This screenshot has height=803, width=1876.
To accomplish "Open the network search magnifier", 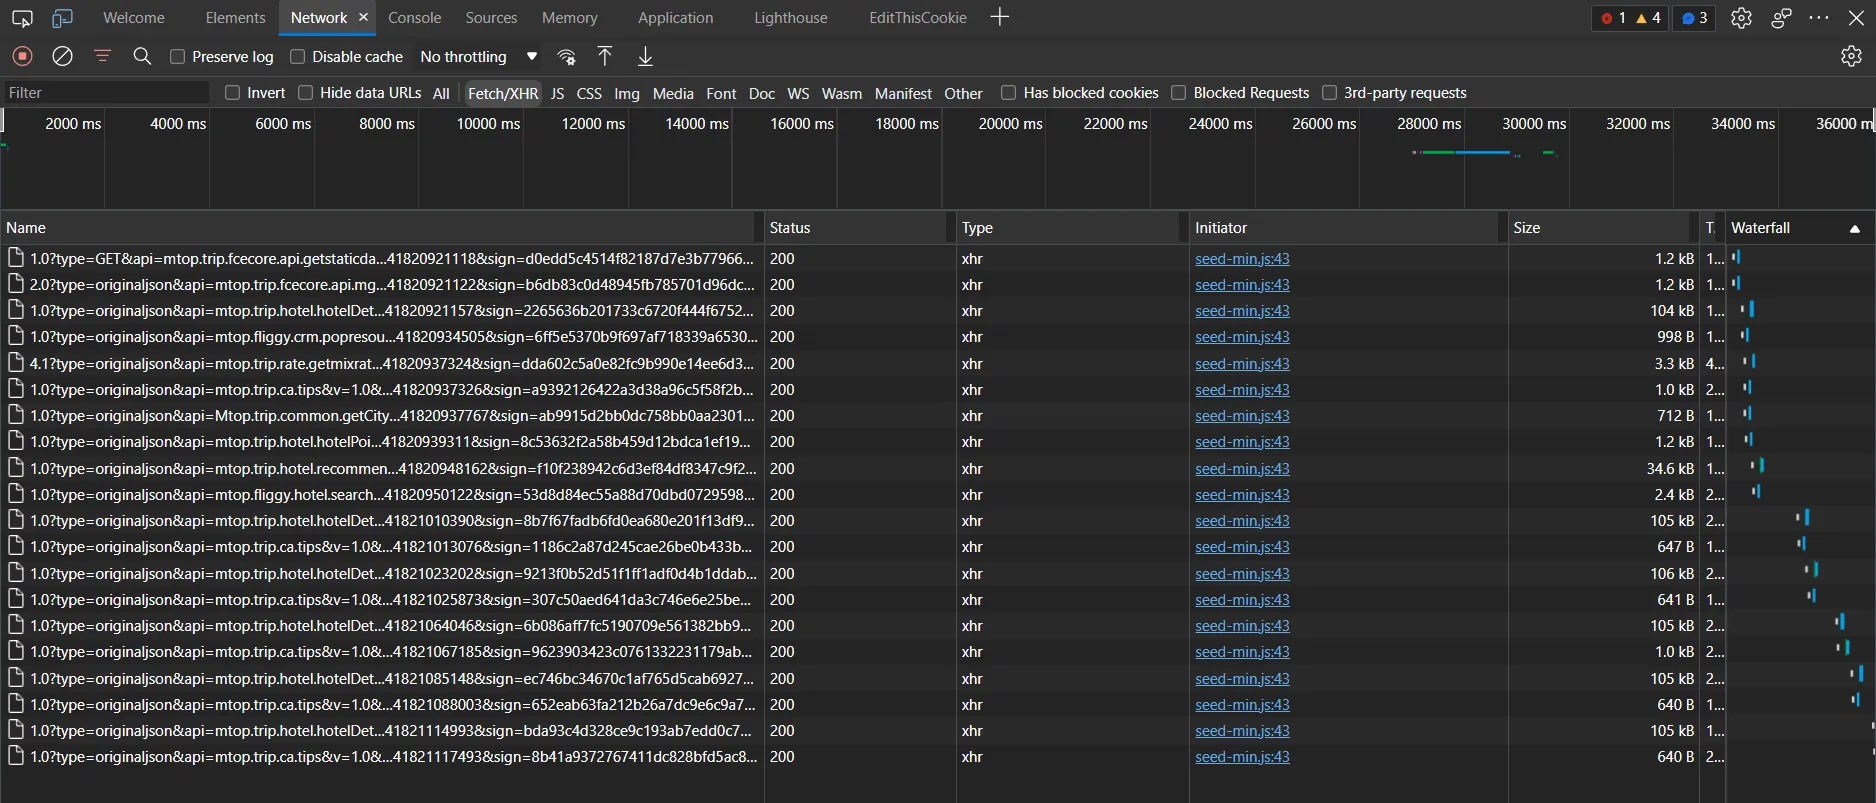I will click(x=142, y=57).
